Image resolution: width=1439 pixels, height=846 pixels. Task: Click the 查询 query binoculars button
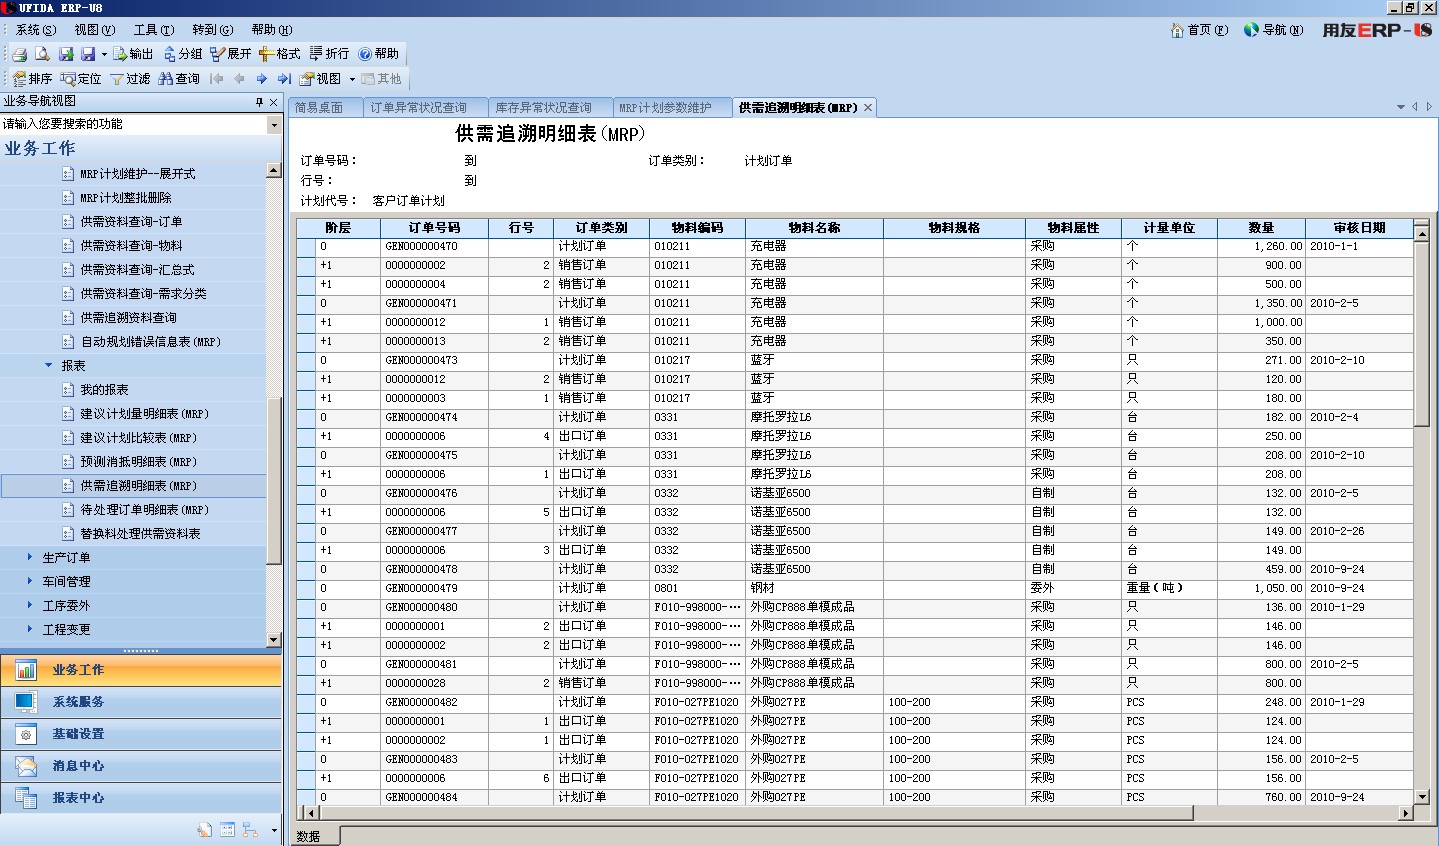(179, 79)
